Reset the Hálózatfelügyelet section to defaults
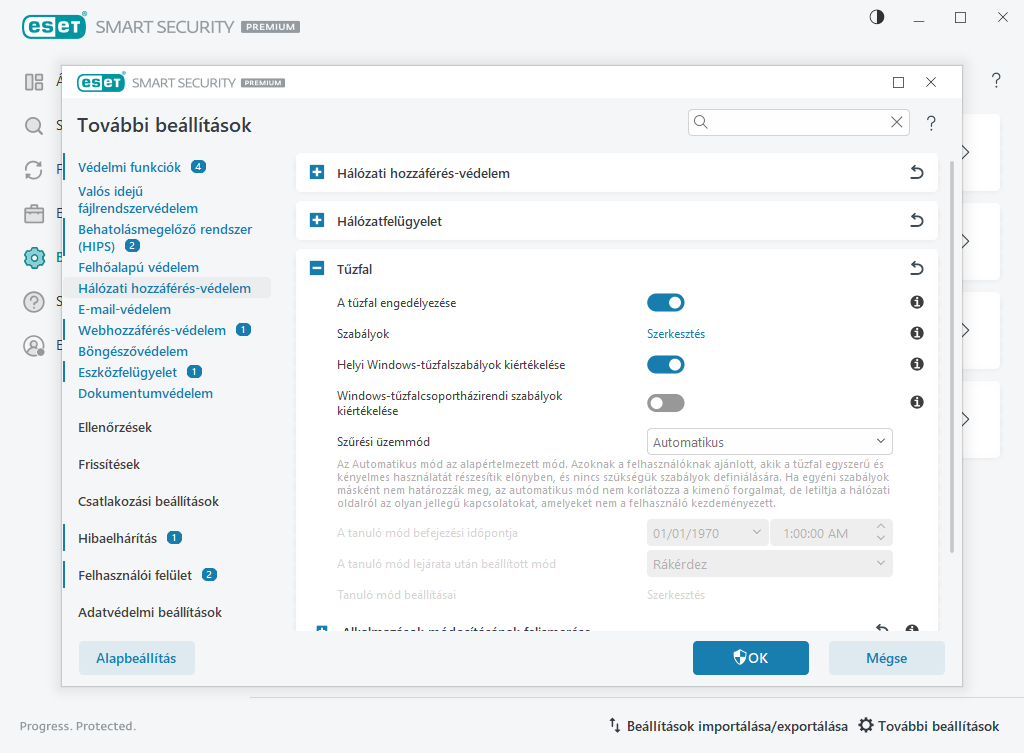The width and height of the screenshot is (1024, 753). 916,220
